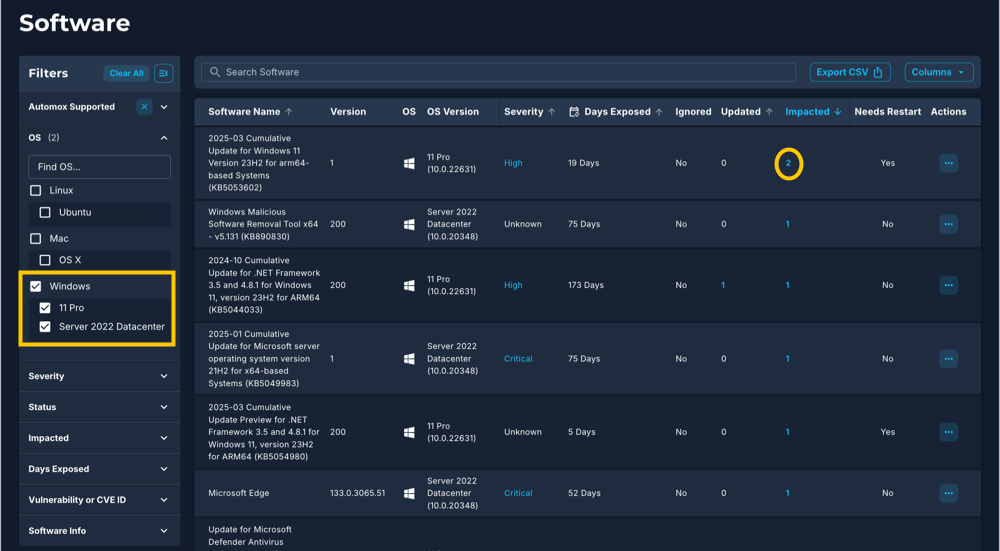Image resolution: width=1000 pixels, height=551 pixels.
Task: Expand the Days Exposed filter section
Action: coord(164,469)
